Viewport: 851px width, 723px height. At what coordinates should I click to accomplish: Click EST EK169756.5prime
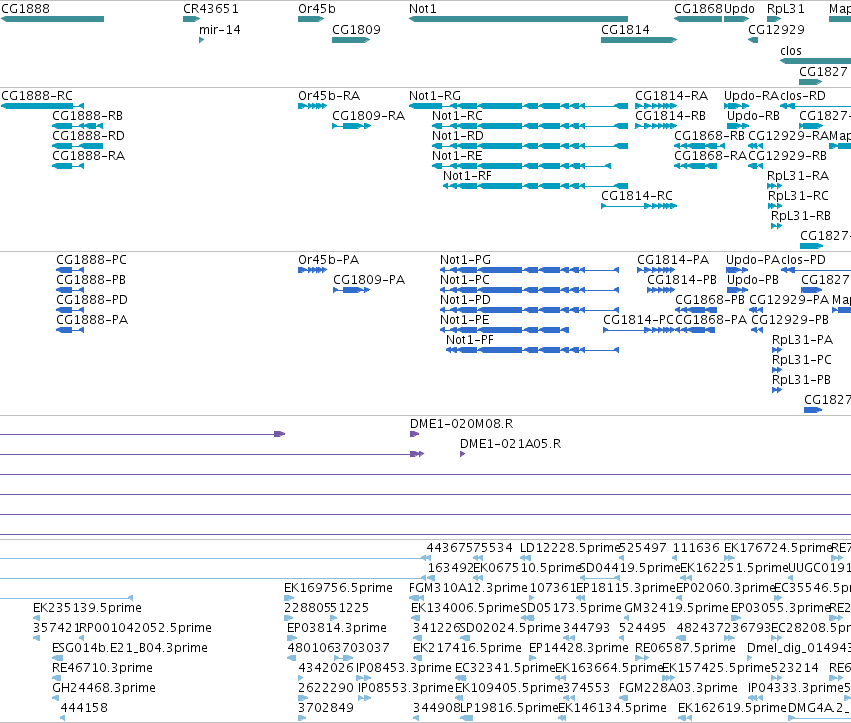click(289, 598)
